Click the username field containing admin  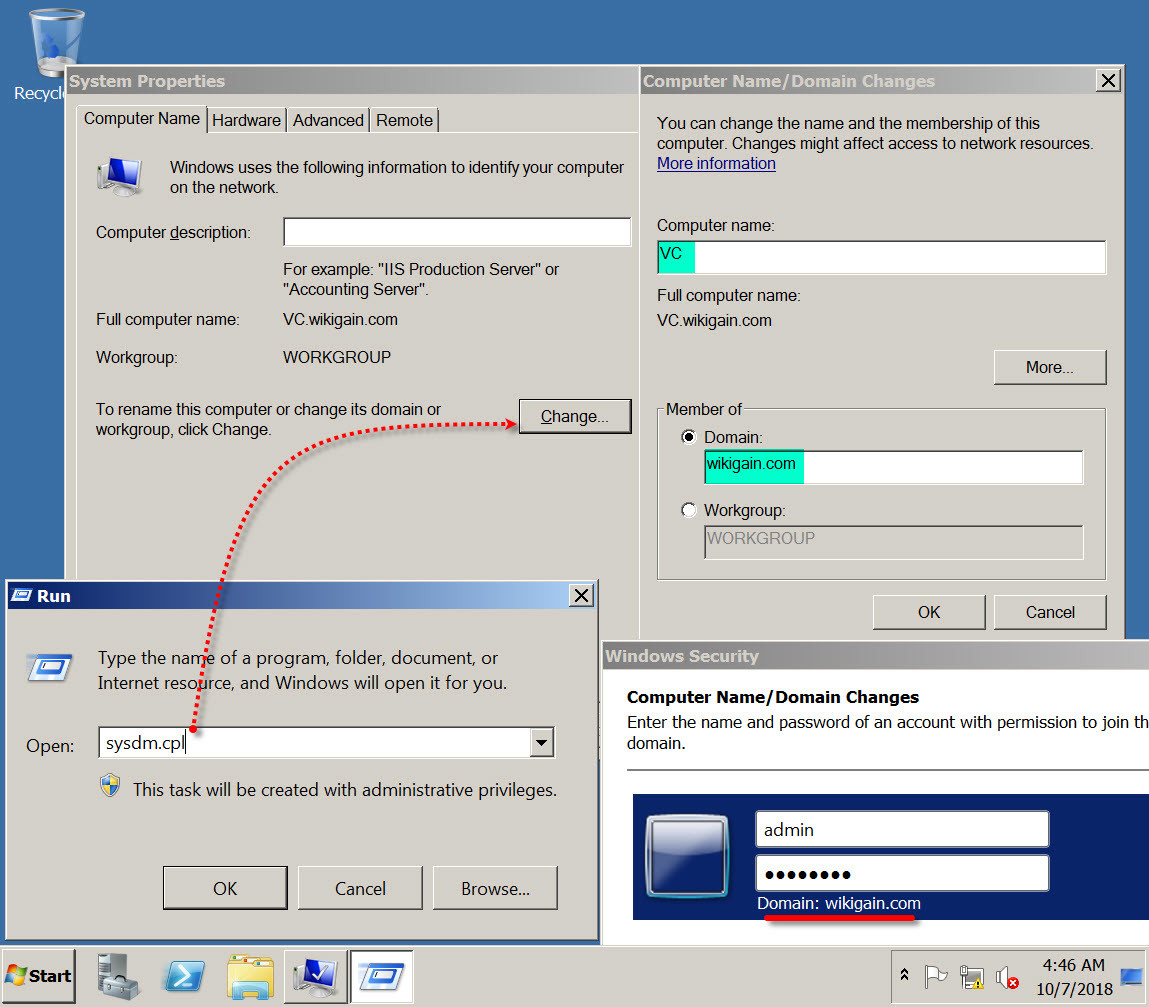click(902, 829)
